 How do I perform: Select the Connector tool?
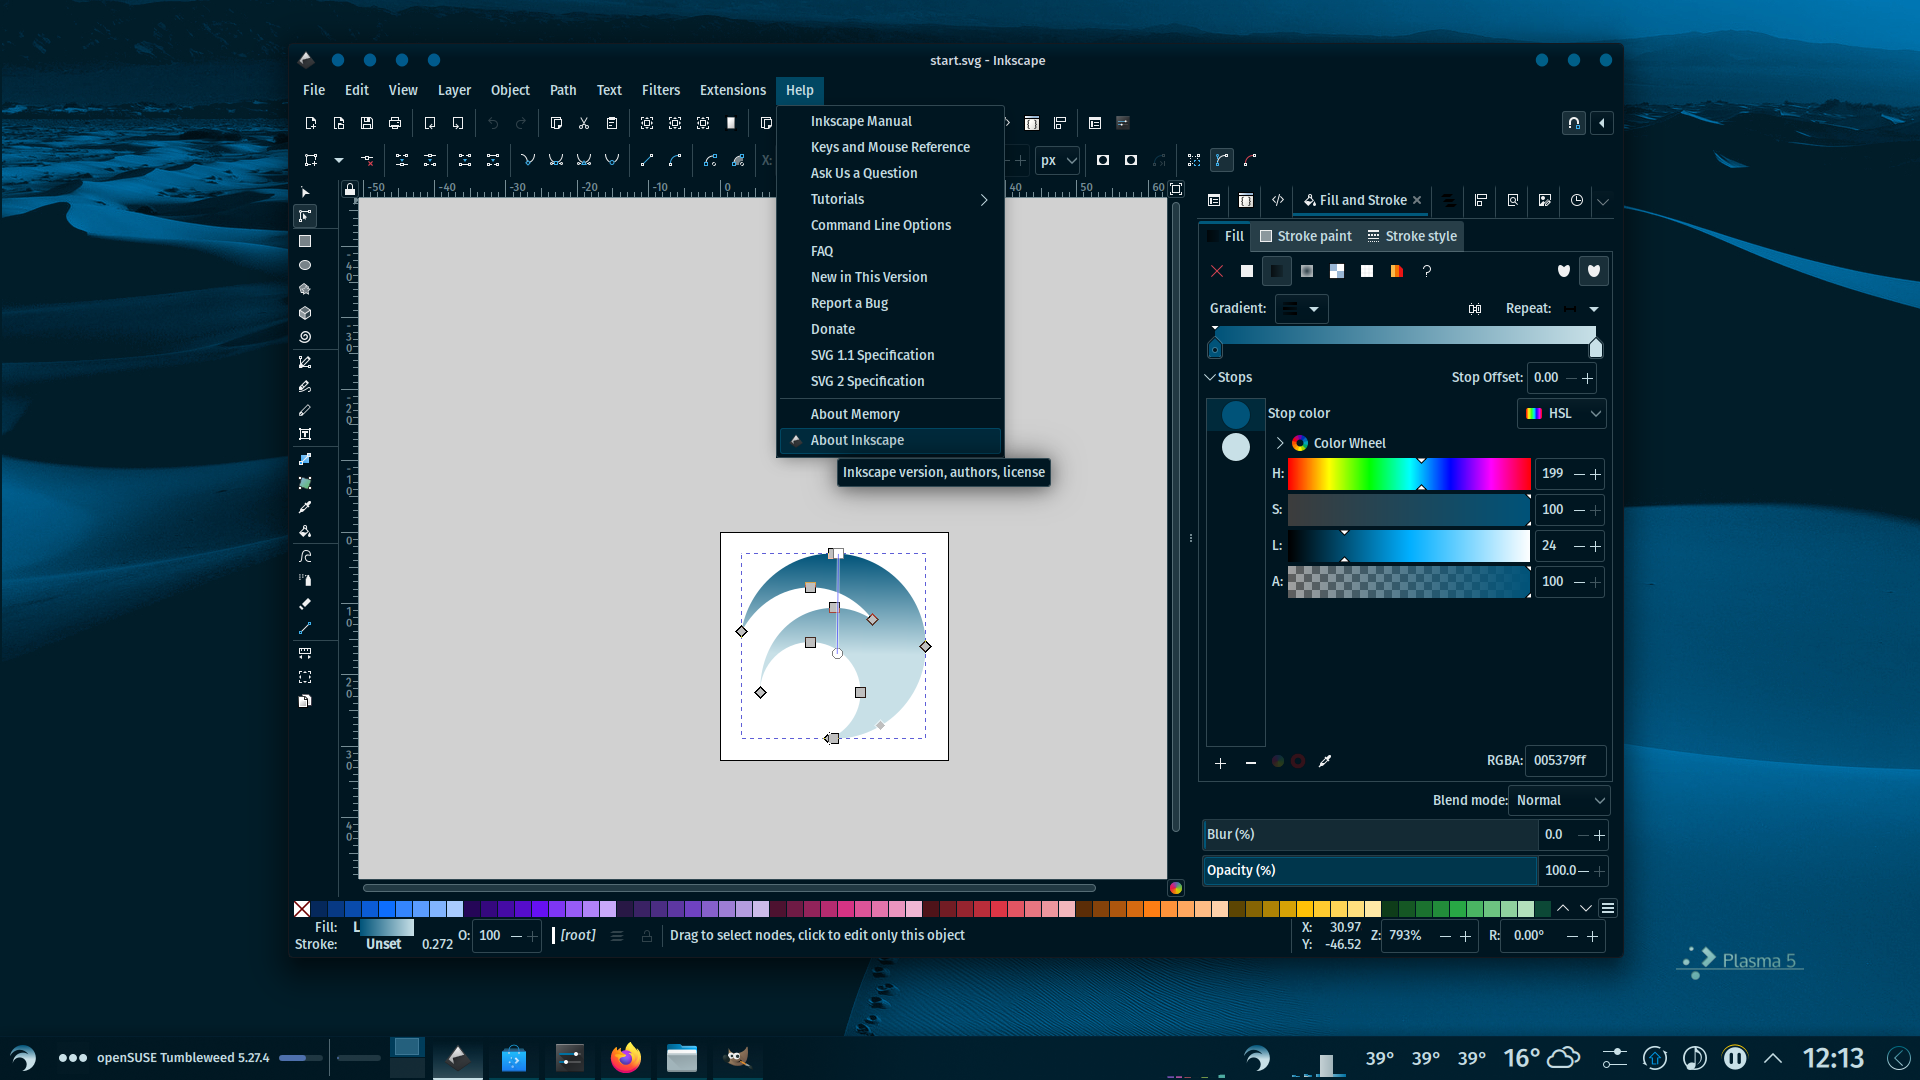point(305,628)
